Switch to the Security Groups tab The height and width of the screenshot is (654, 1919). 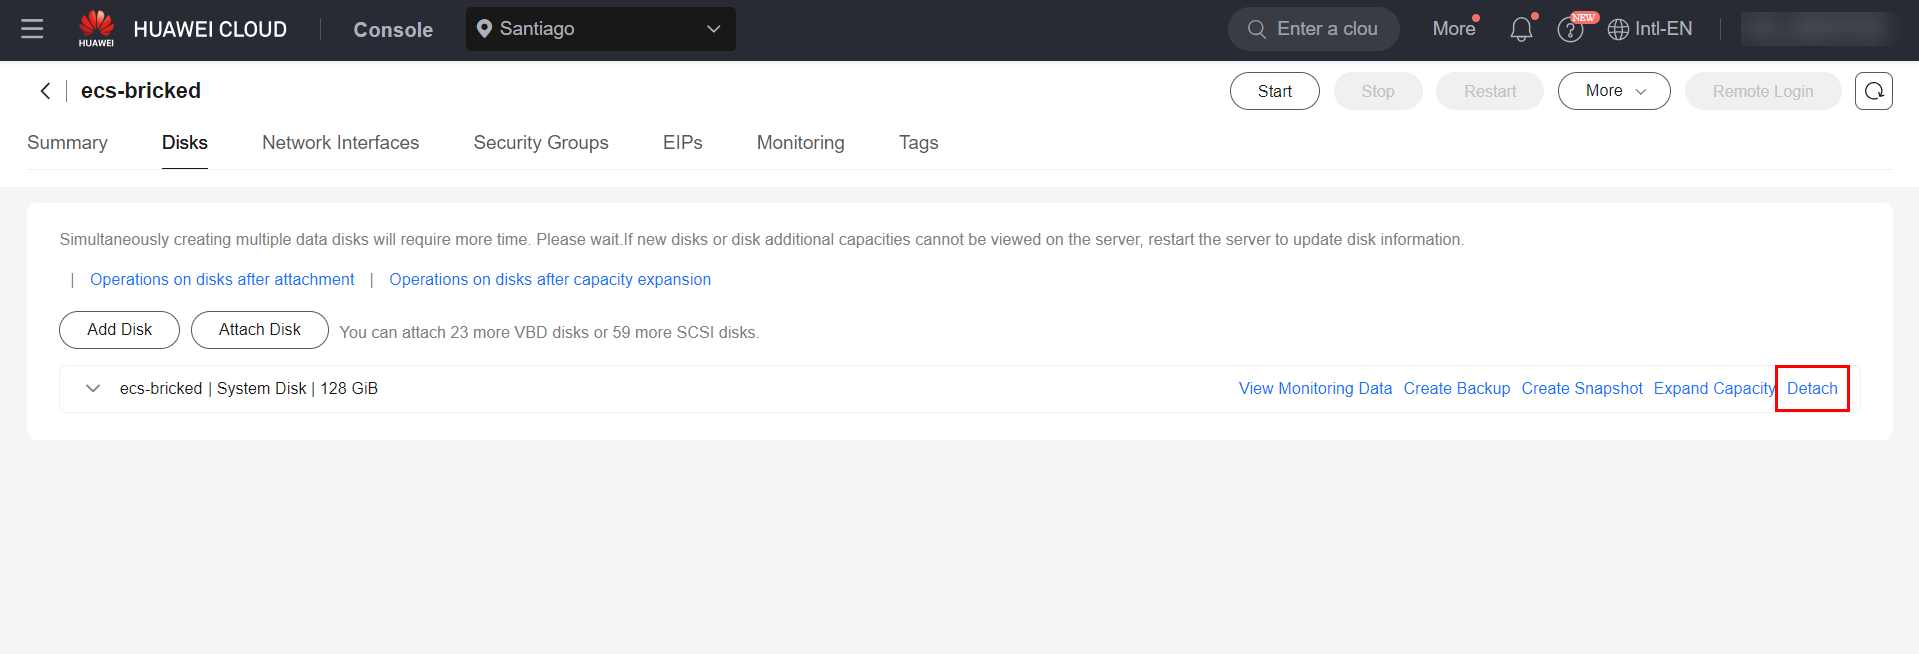point(541,143)
